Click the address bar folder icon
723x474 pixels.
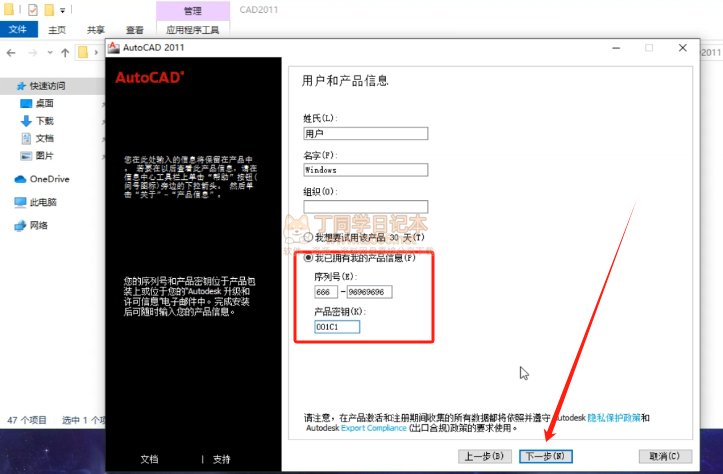point(83,52)
